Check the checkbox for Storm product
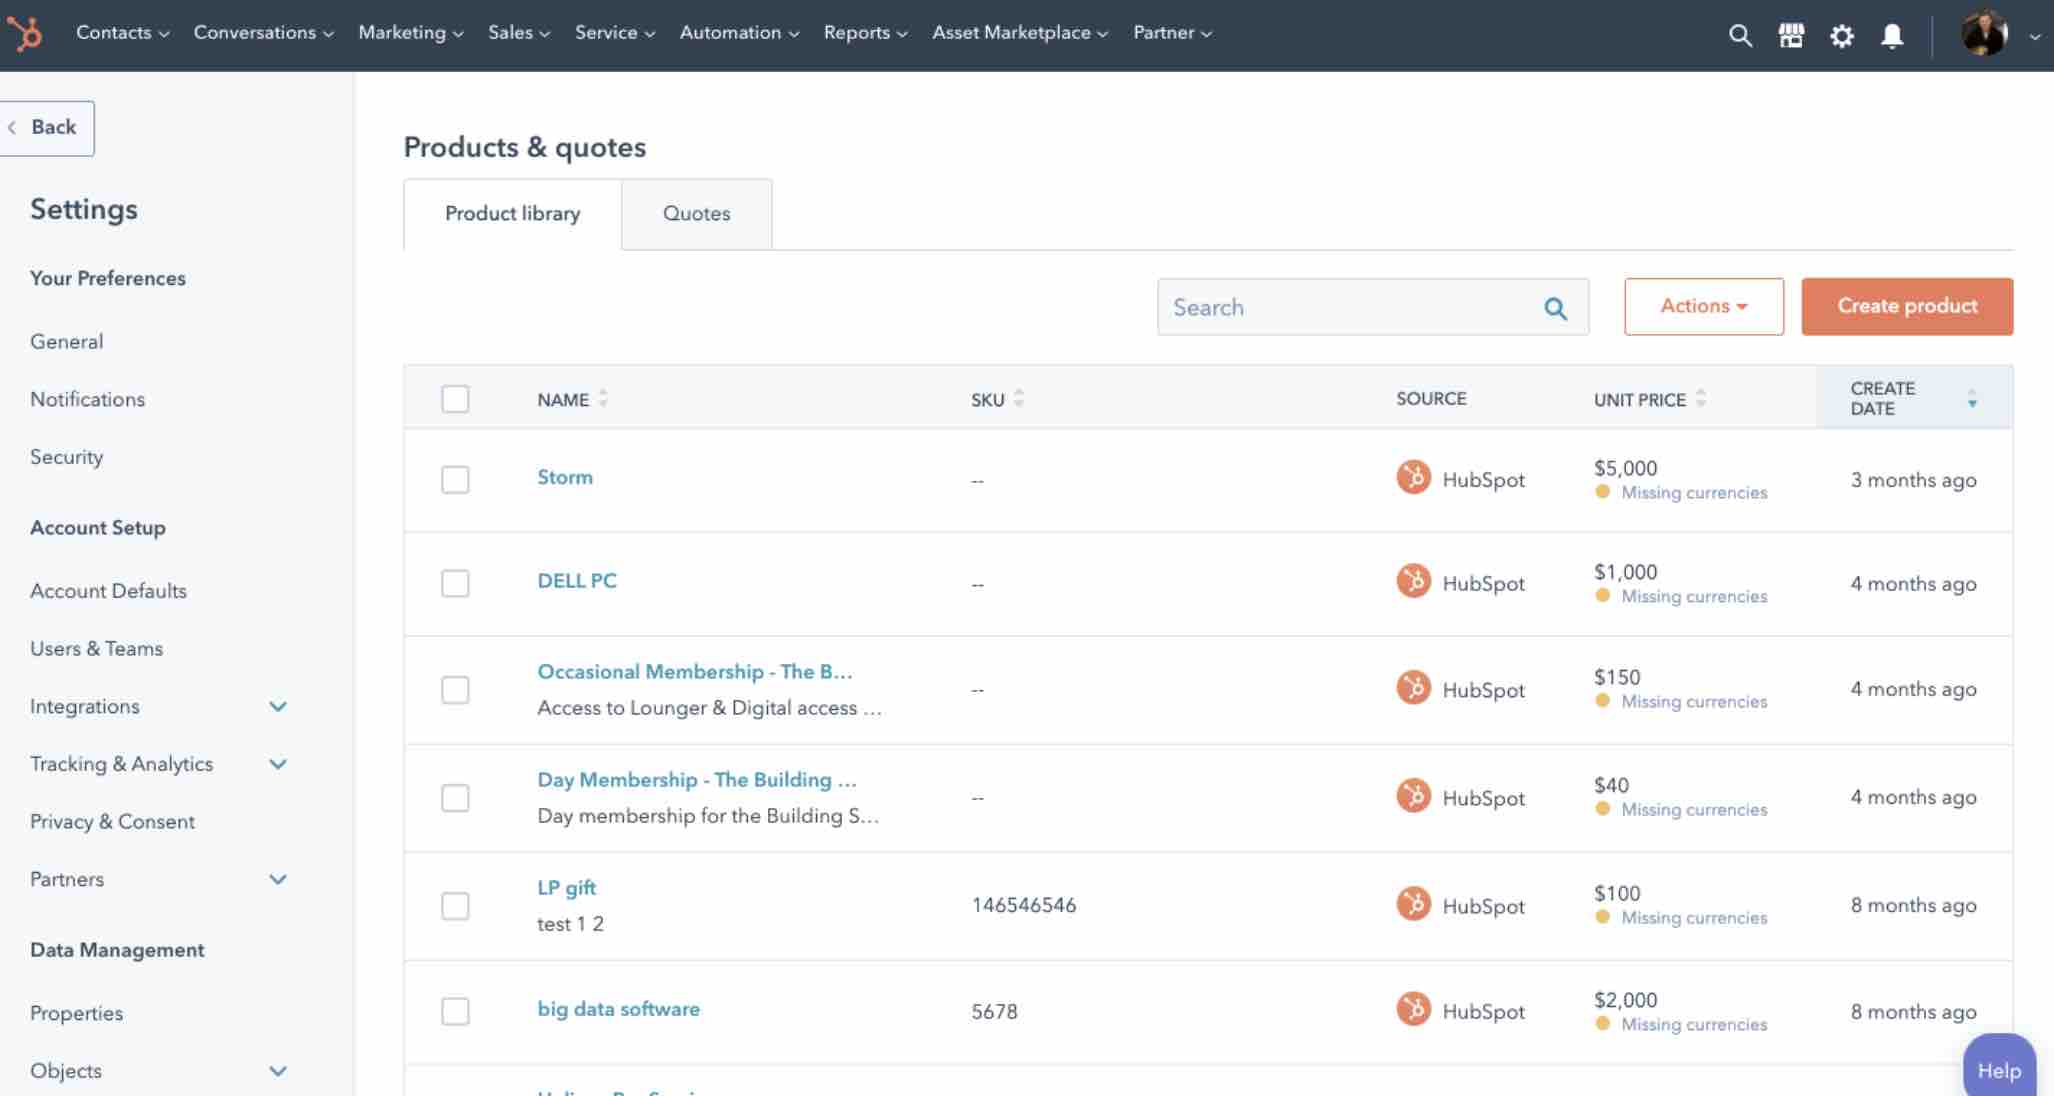Screen dimensions: 2054x1096 [455, 480]
